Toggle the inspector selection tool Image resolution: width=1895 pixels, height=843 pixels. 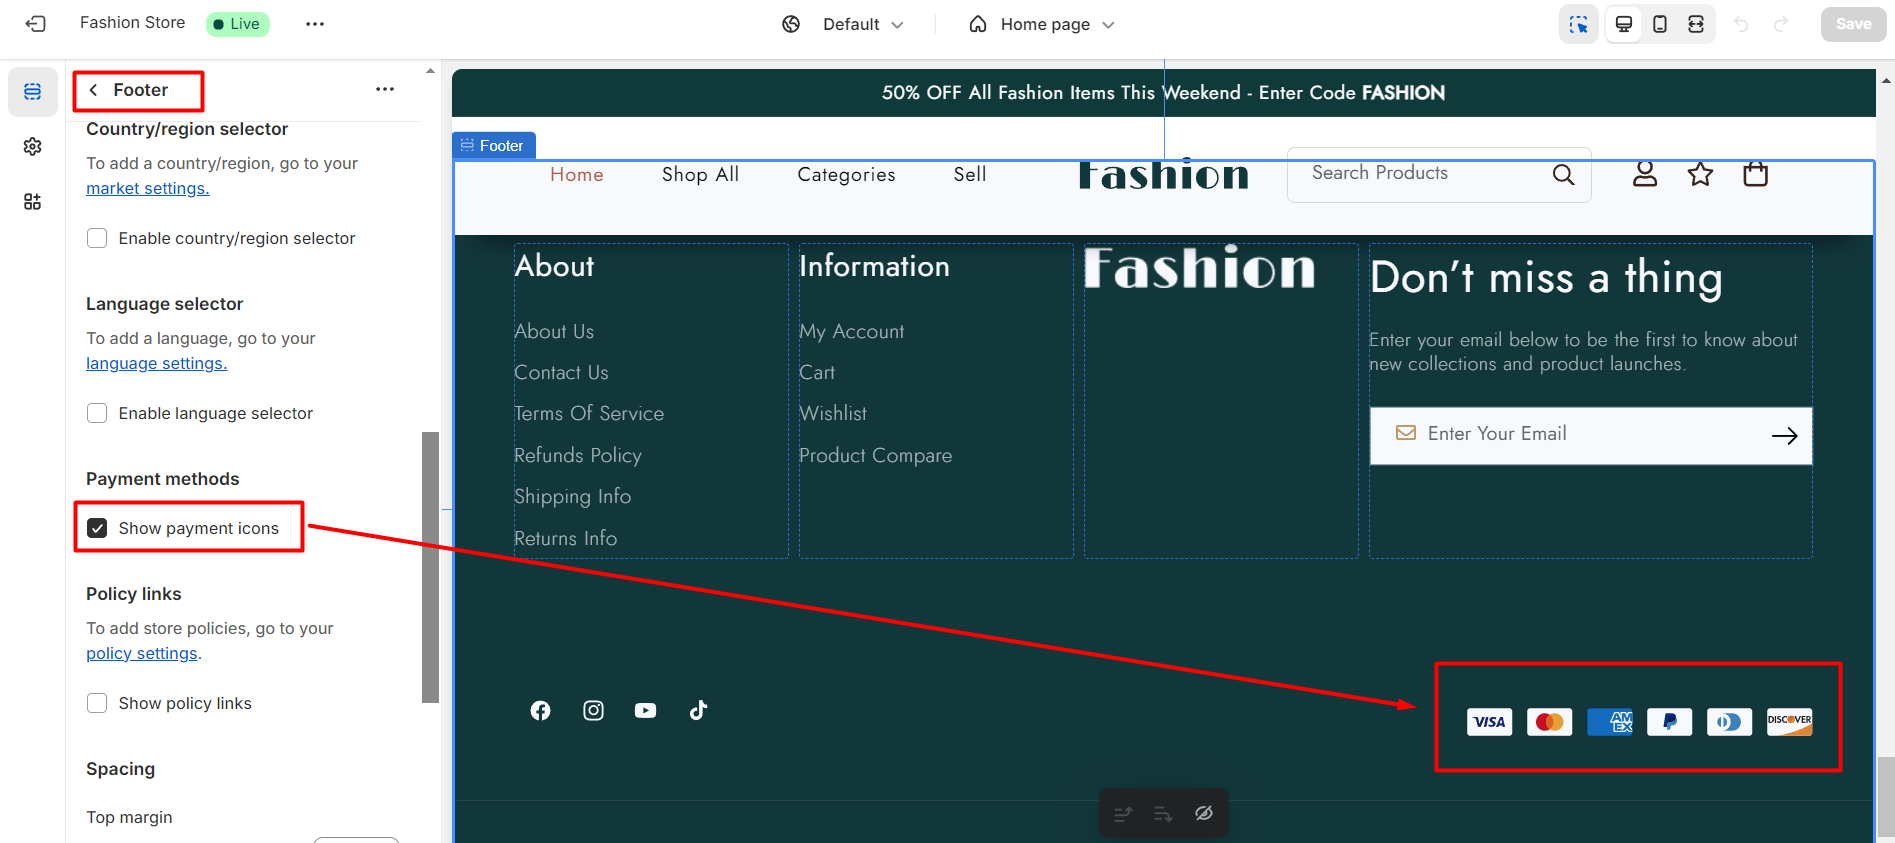(x=1579, y=24)
